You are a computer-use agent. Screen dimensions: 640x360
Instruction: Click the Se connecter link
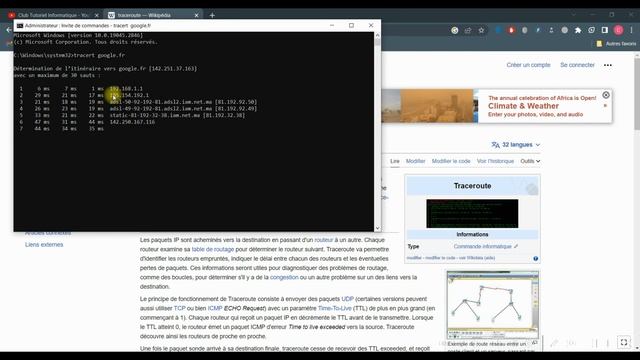577,65
